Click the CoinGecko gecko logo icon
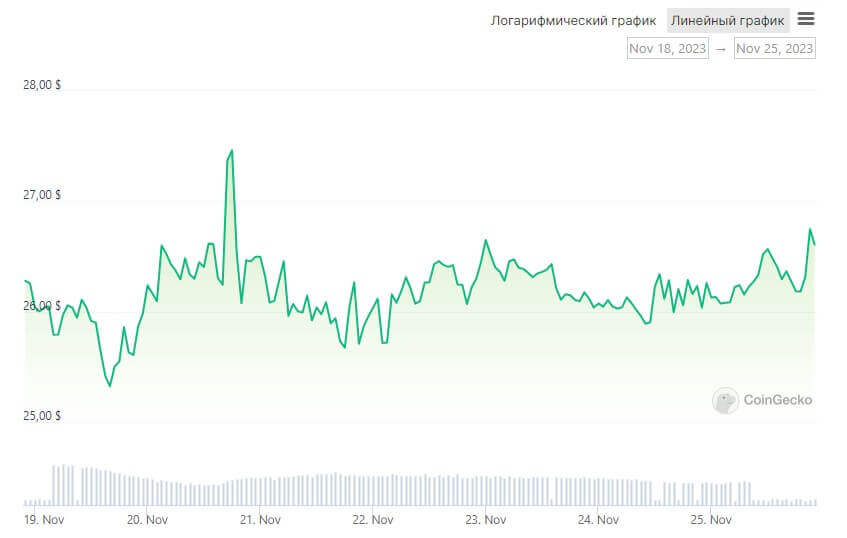This screenshot has height=538, width=847. (x=725, y=401)
